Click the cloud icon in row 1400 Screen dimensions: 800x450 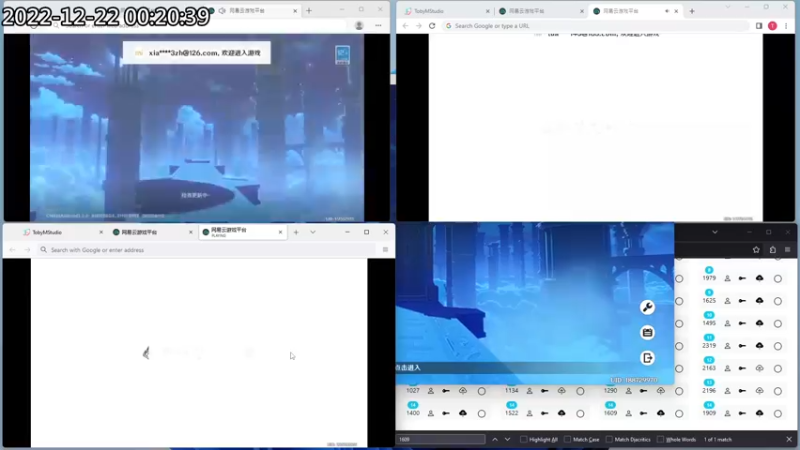point(463,413)
